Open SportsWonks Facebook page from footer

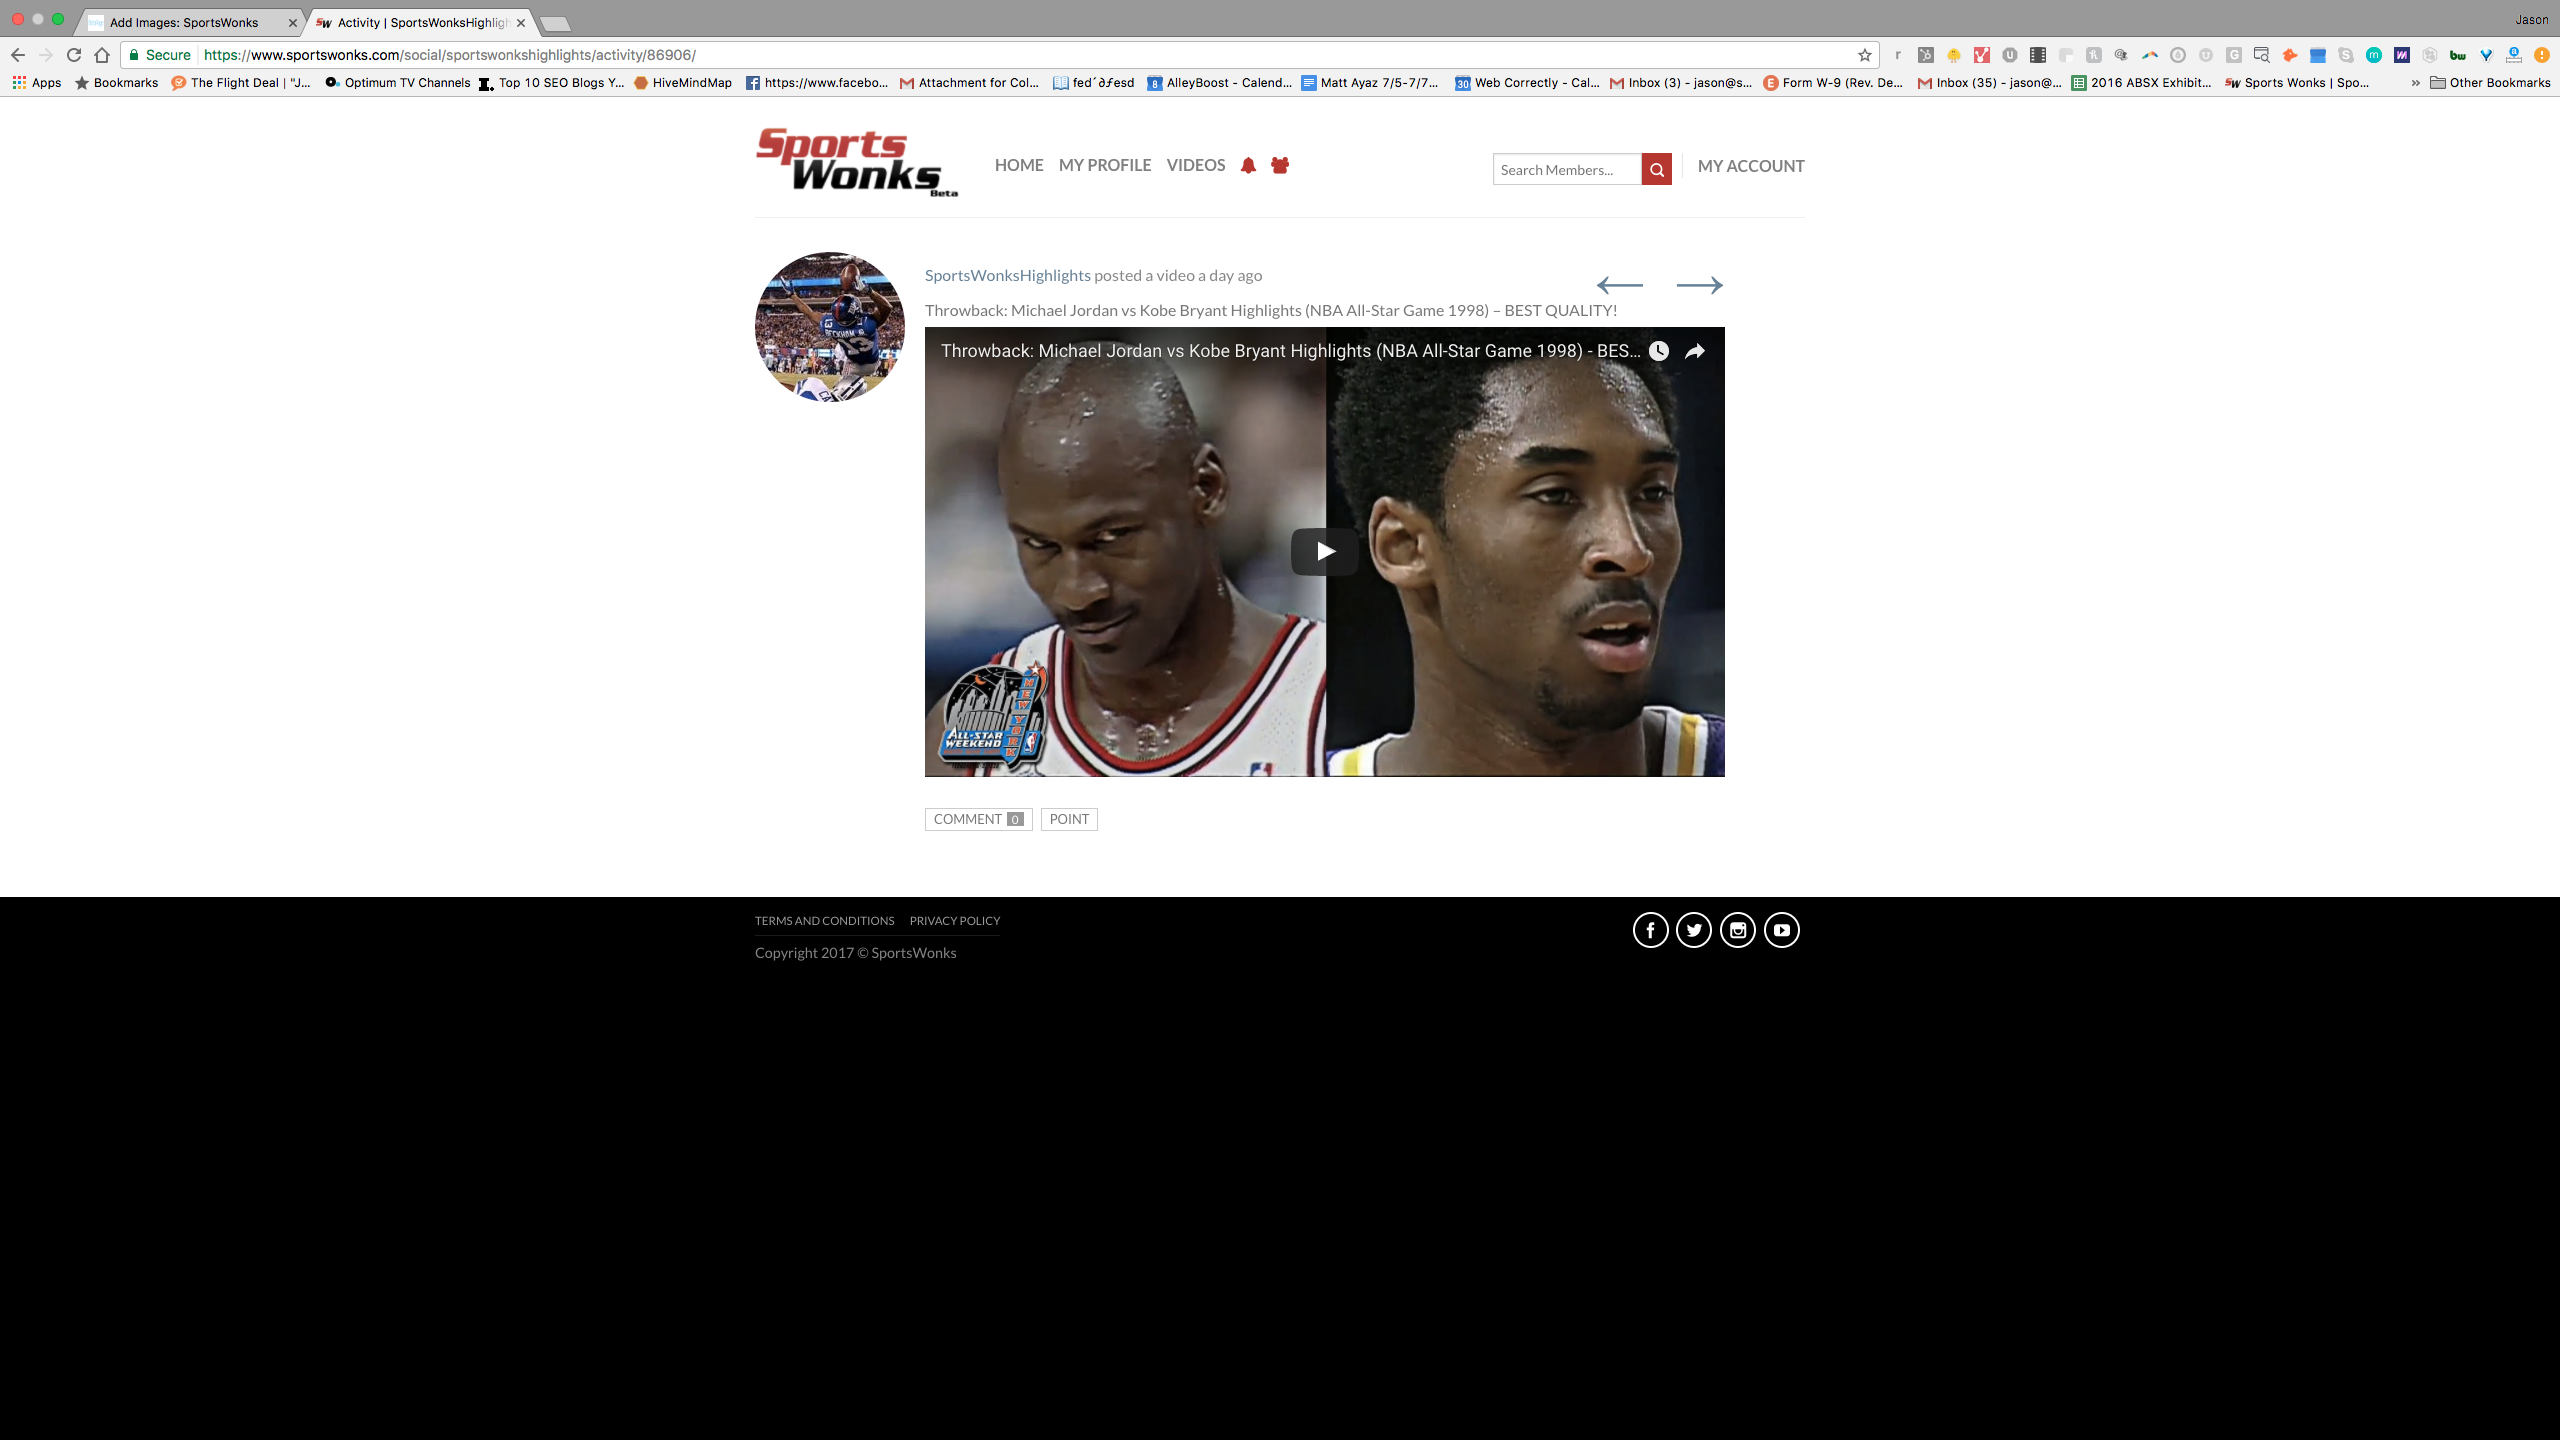coord(1651,930)
